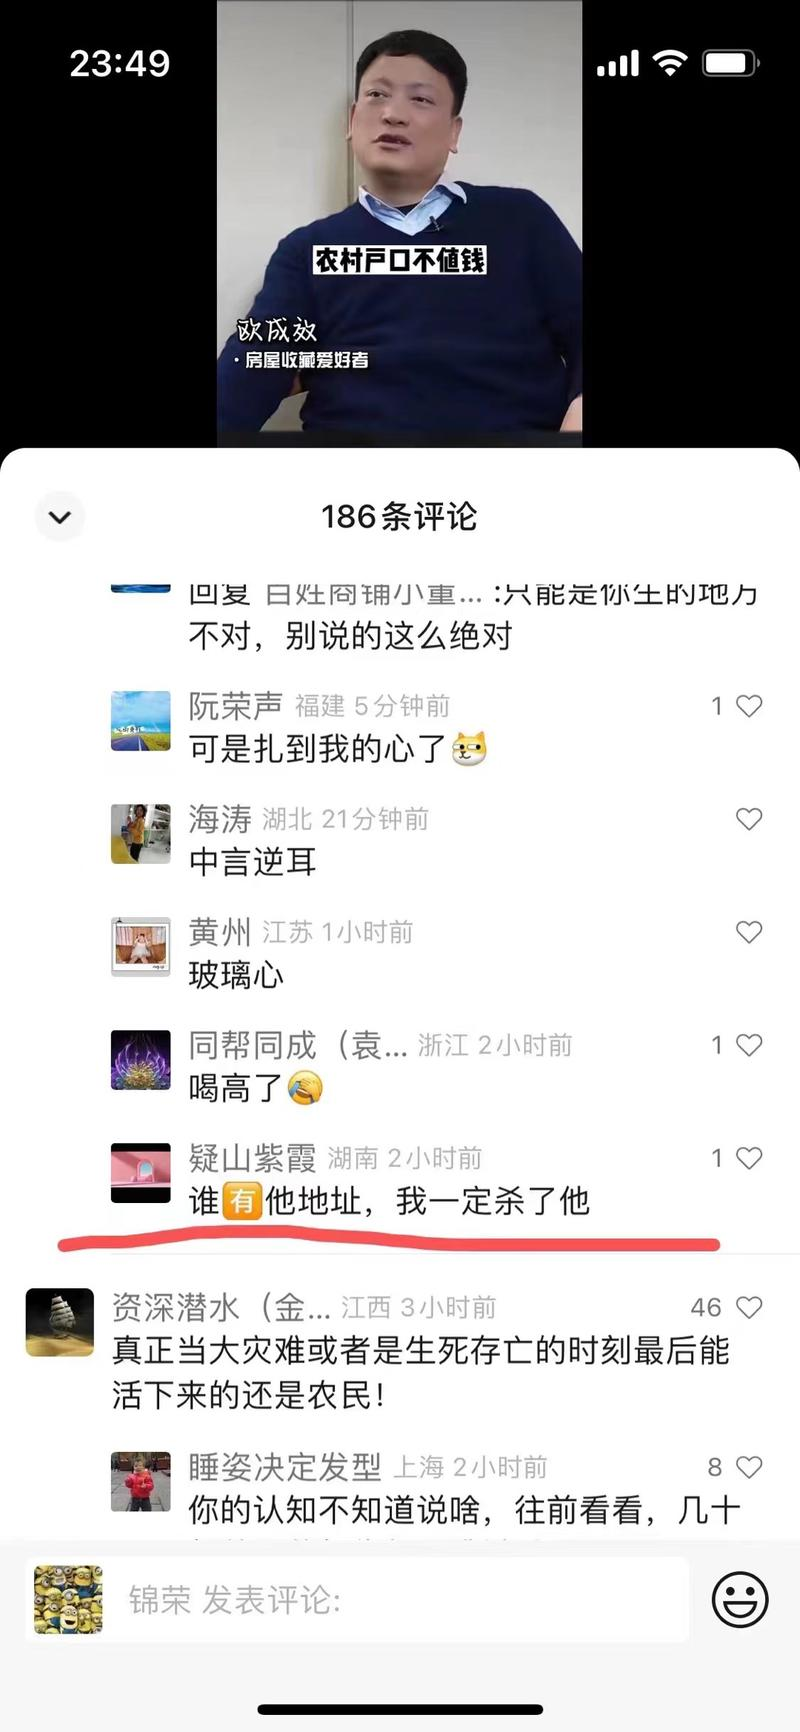Tap username 睡姿决定发型
This screenshot has width=800, height=1732.
tap(285, 1467)
